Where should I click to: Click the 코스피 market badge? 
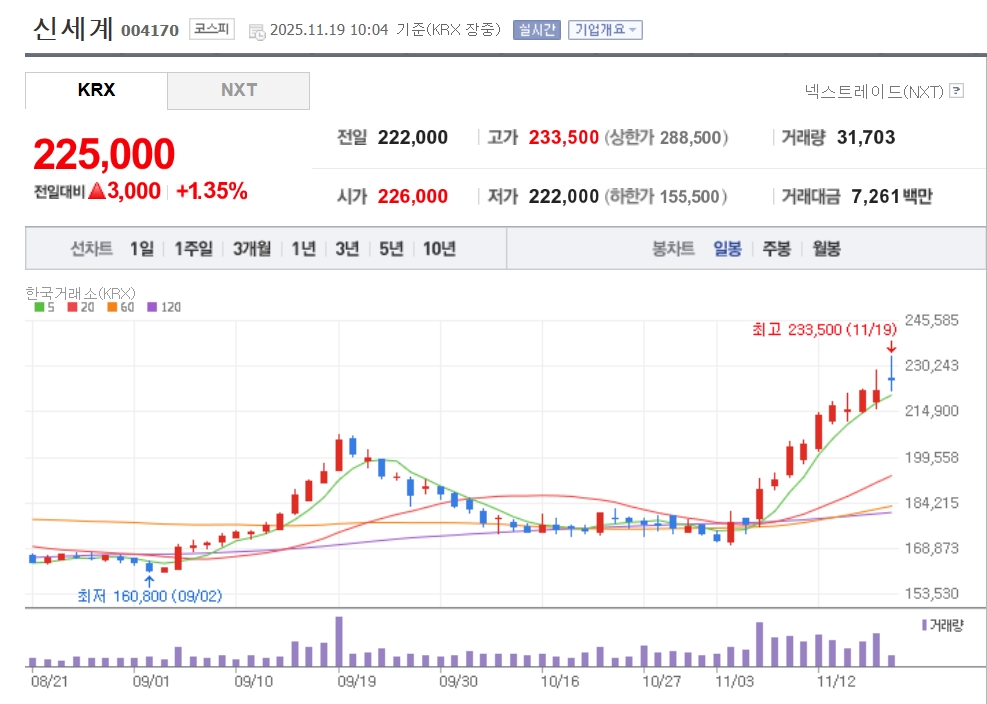coord(211,30)
